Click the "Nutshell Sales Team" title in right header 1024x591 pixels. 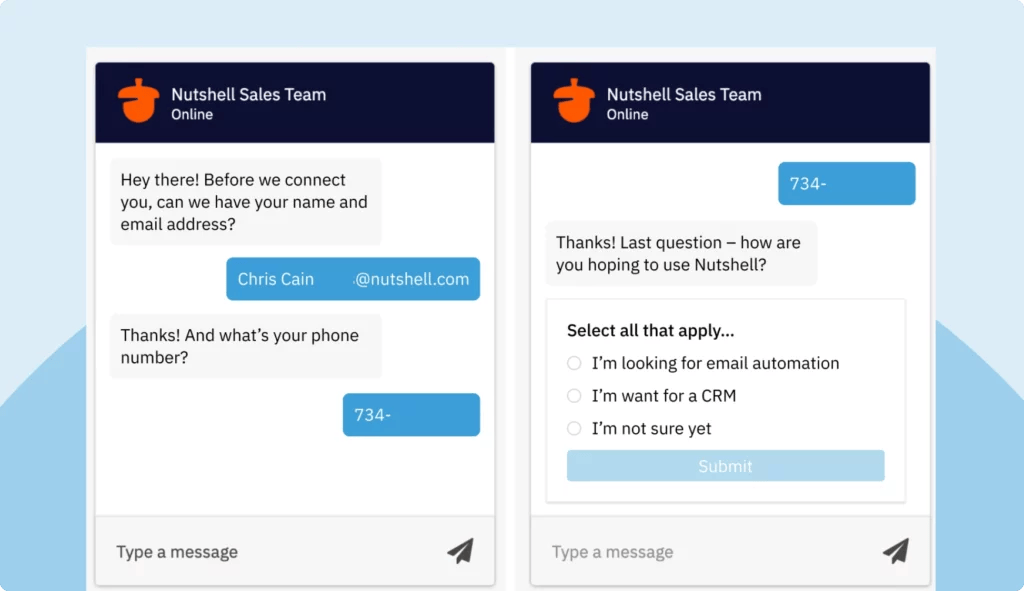coord(683,94)
